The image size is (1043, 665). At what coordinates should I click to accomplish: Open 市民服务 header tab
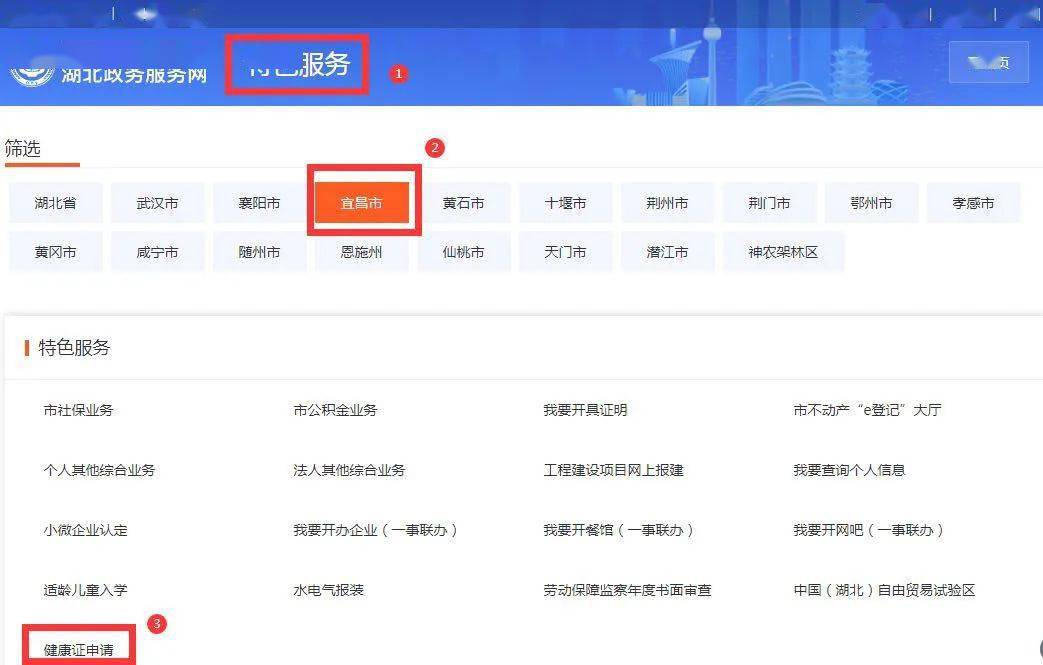(298, 64)
